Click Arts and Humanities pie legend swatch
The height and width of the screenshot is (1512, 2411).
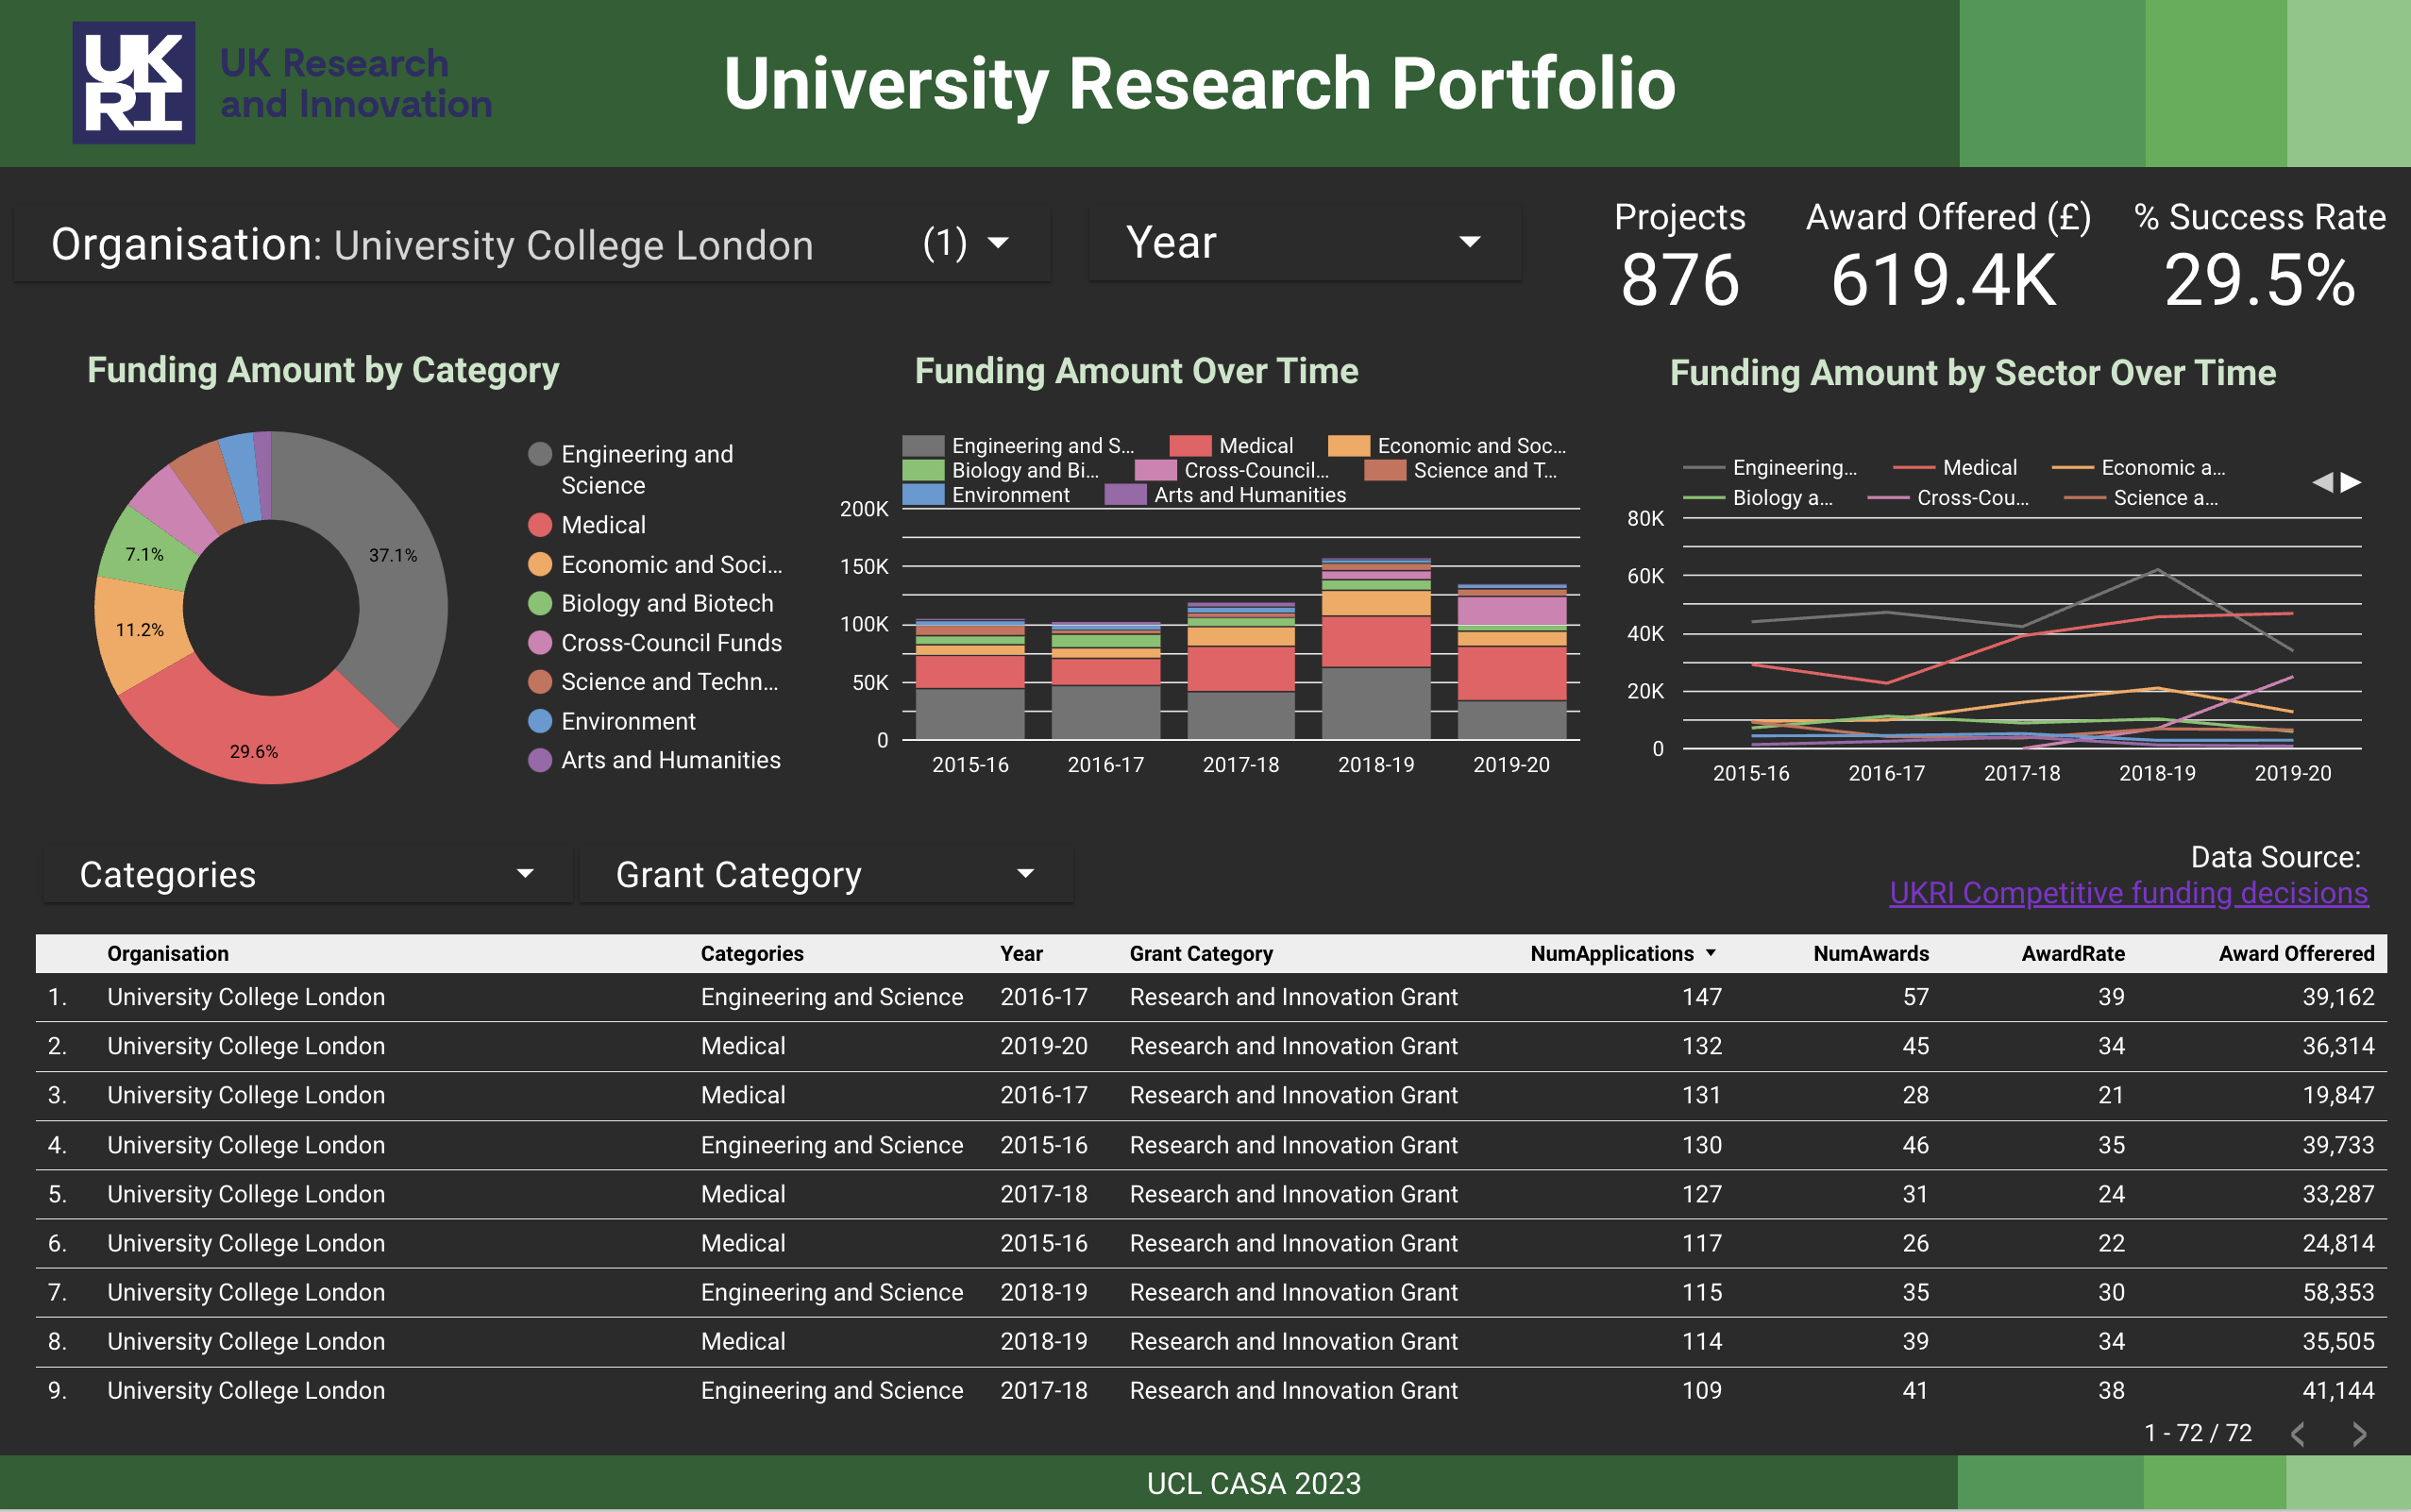click(540, 760)
